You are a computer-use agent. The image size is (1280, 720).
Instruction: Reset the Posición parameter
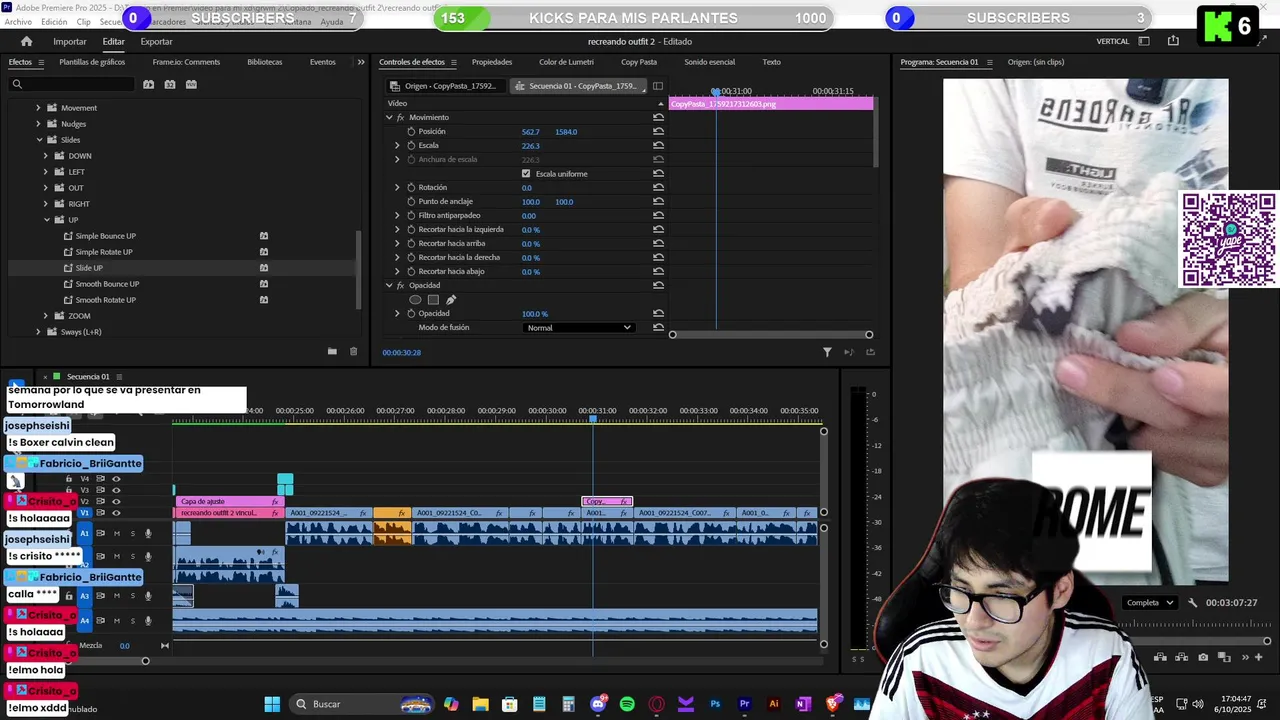pos(658,132)
